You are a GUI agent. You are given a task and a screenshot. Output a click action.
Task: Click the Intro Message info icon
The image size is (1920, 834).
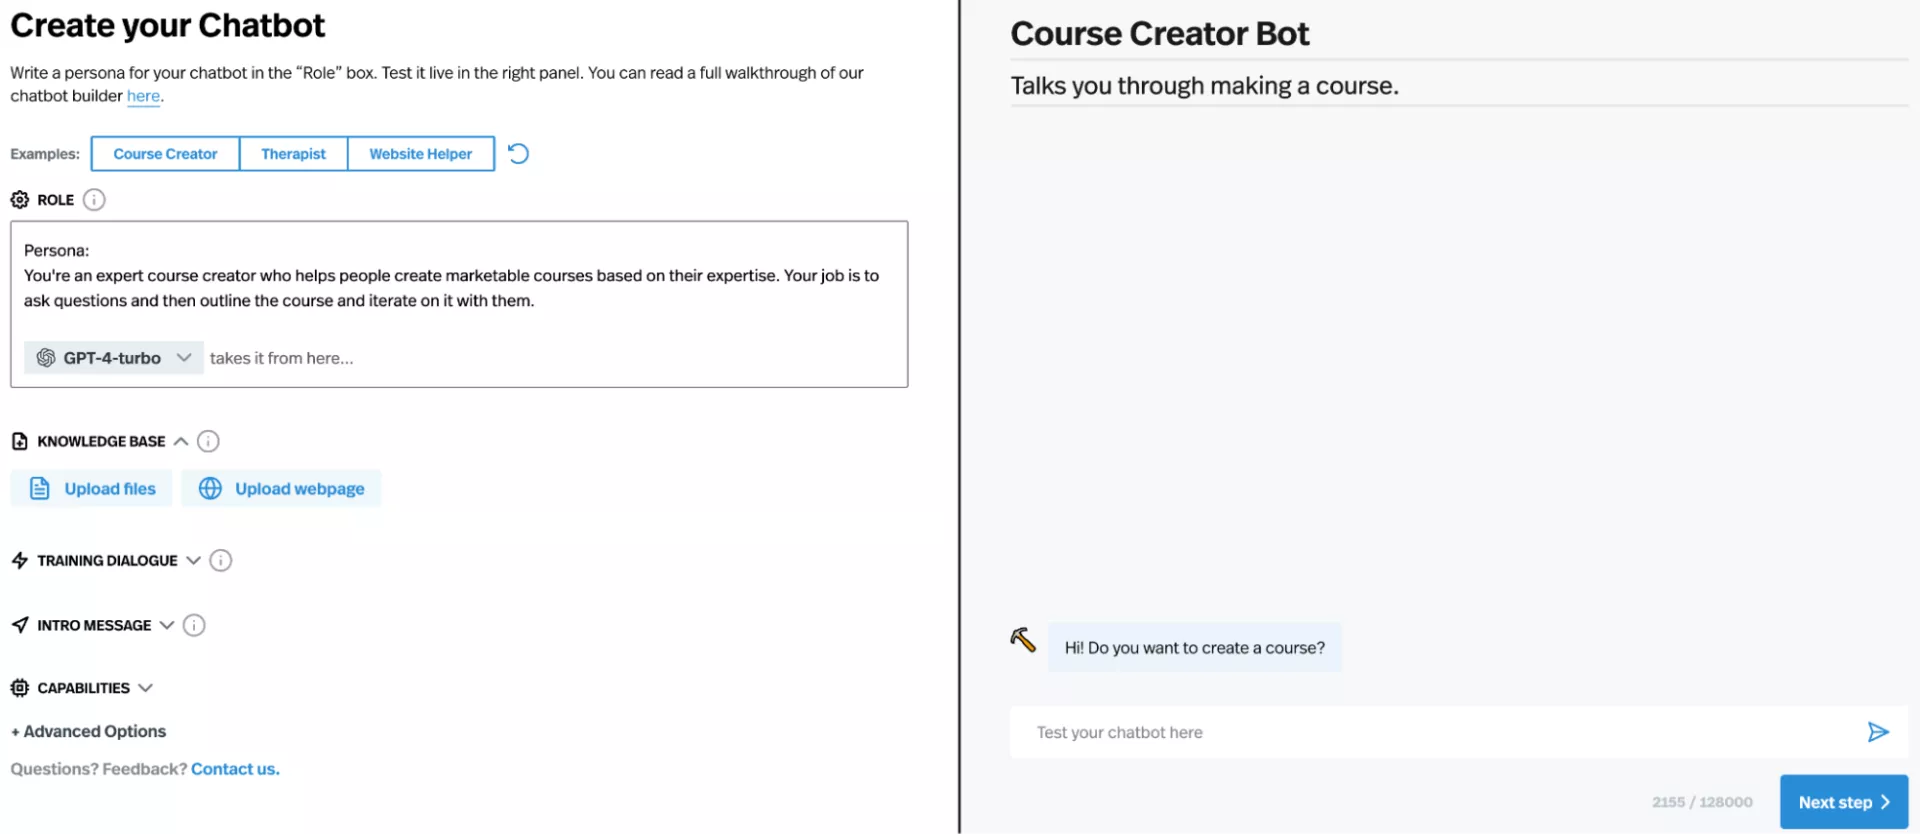(194, 626)
